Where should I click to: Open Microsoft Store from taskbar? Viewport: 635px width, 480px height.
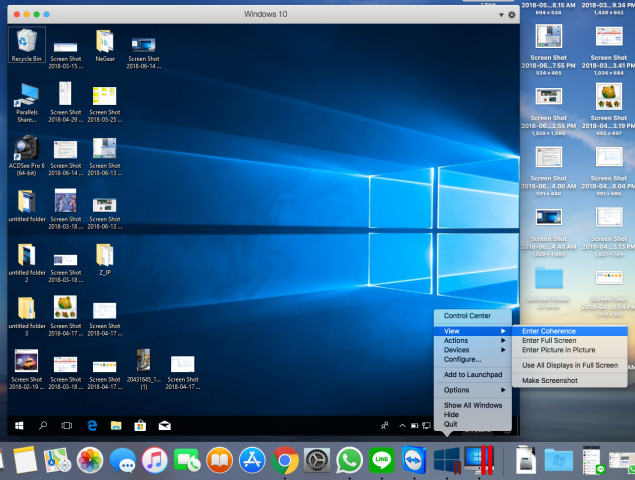pyautogui.click(x=140, y=425)
